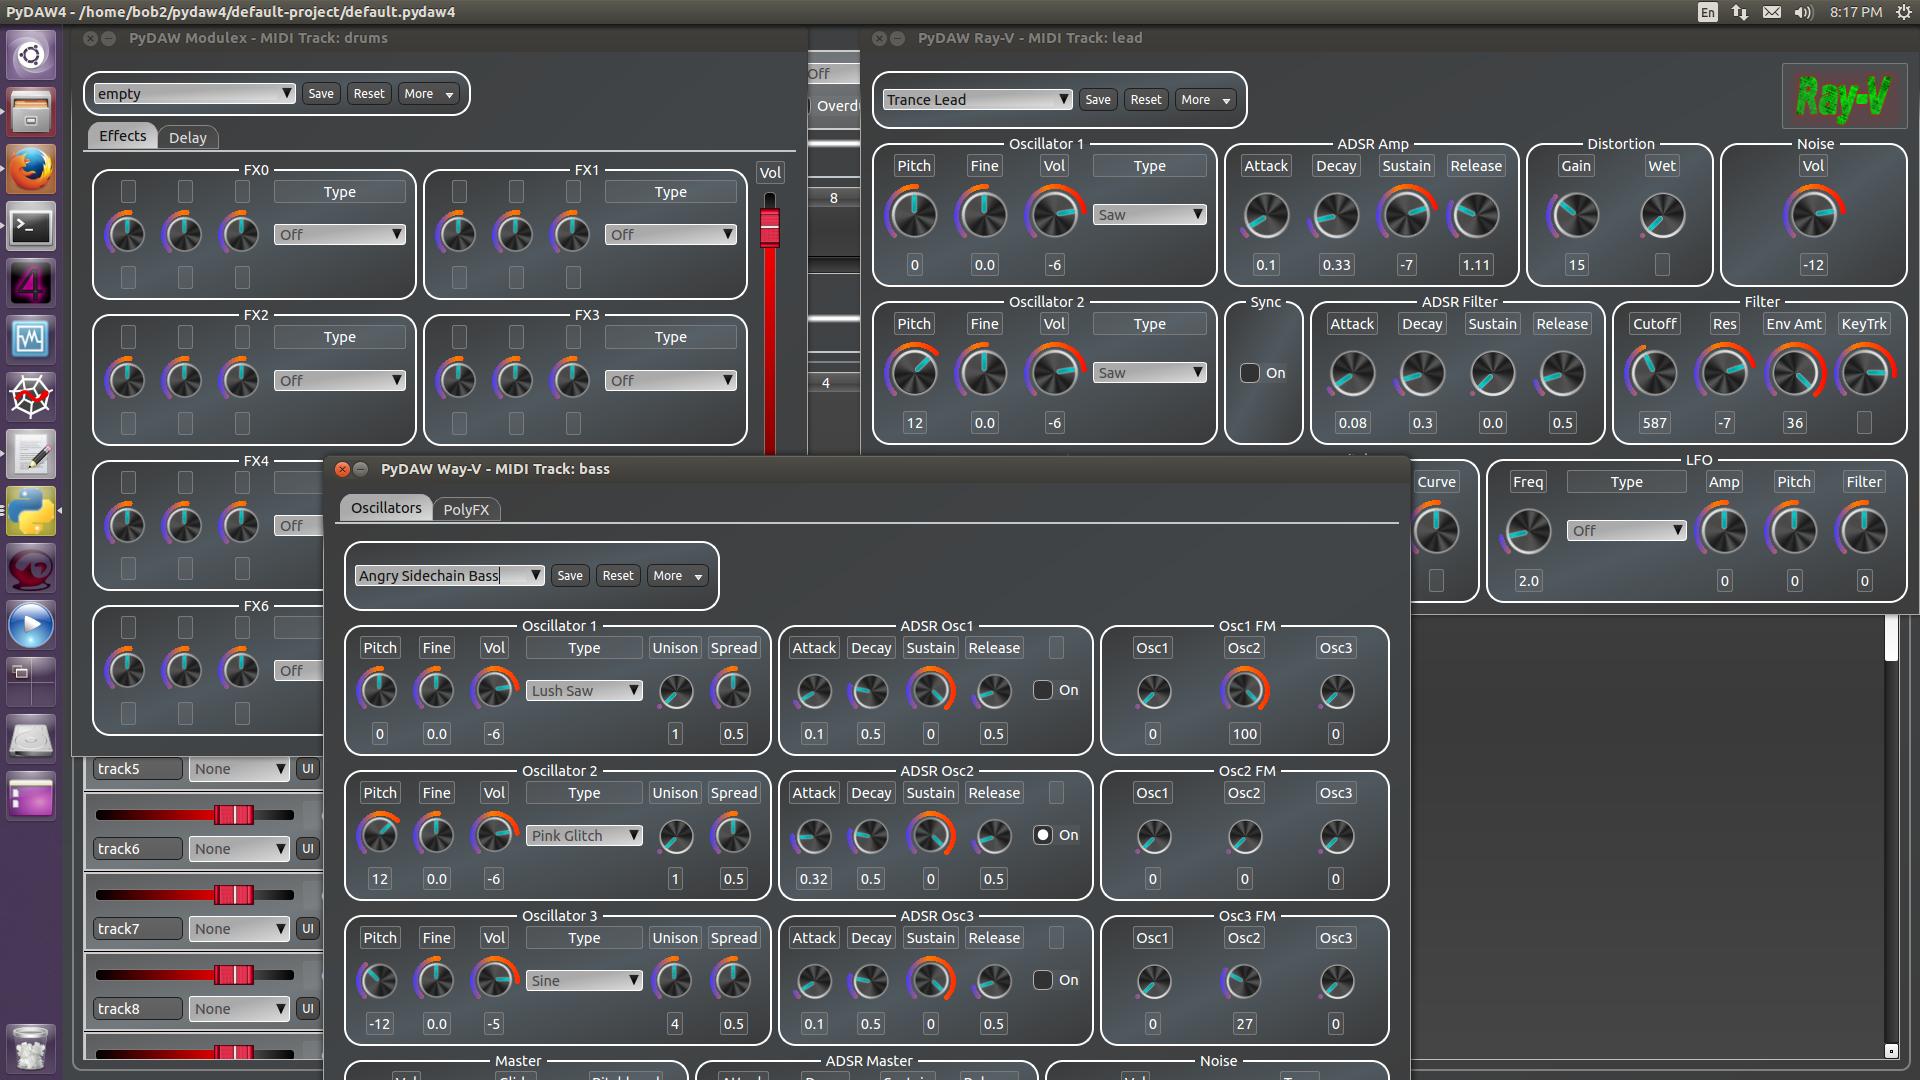The image size is (1920, 1080).
Task: Launch the Terminal from the dock
Action: [x=30, y=227]
